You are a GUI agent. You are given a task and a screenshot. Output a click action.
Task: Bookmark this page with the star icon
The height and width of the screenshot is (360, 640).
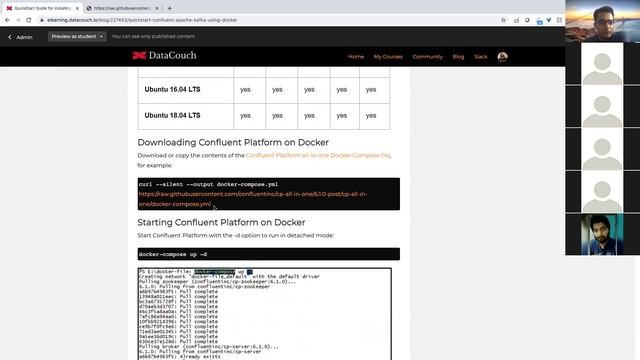click(503, 20)
